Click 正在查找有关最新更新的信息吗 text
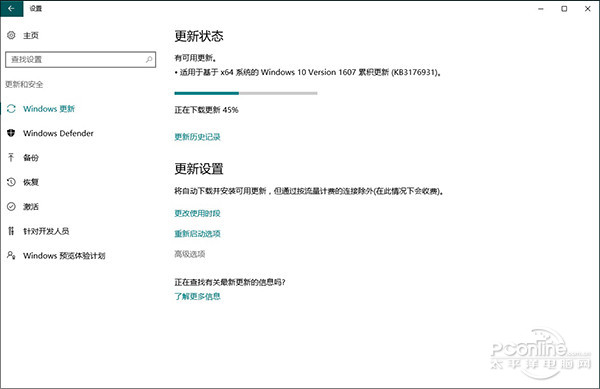The image size is (600, 389). (x=230, y=282)
